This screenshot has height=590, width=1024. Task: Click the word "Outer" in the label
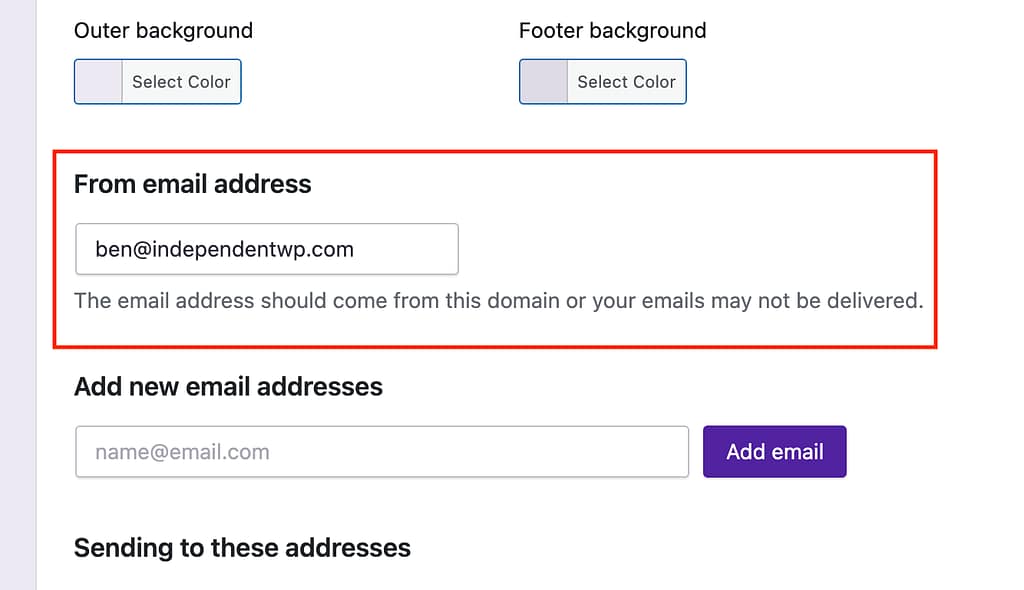(101, 31)
